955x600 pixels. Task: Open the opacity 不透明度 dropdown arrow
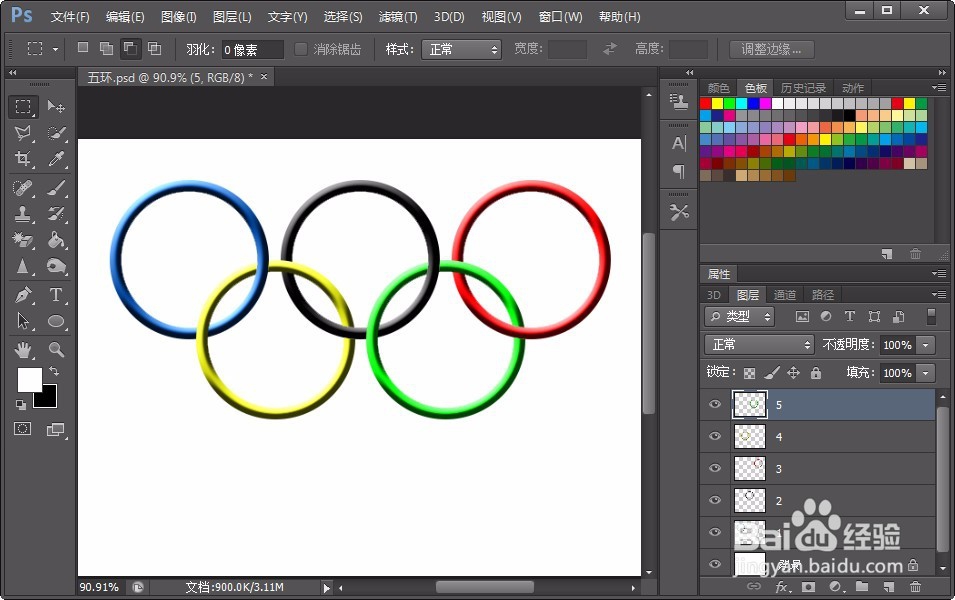tap(926, 345)
